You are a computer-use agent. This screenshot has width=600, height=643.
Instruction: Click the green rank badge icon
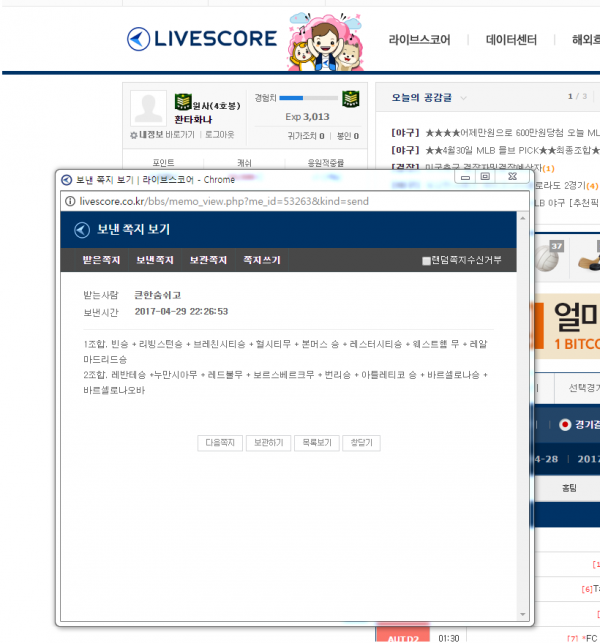pos(183,102)
